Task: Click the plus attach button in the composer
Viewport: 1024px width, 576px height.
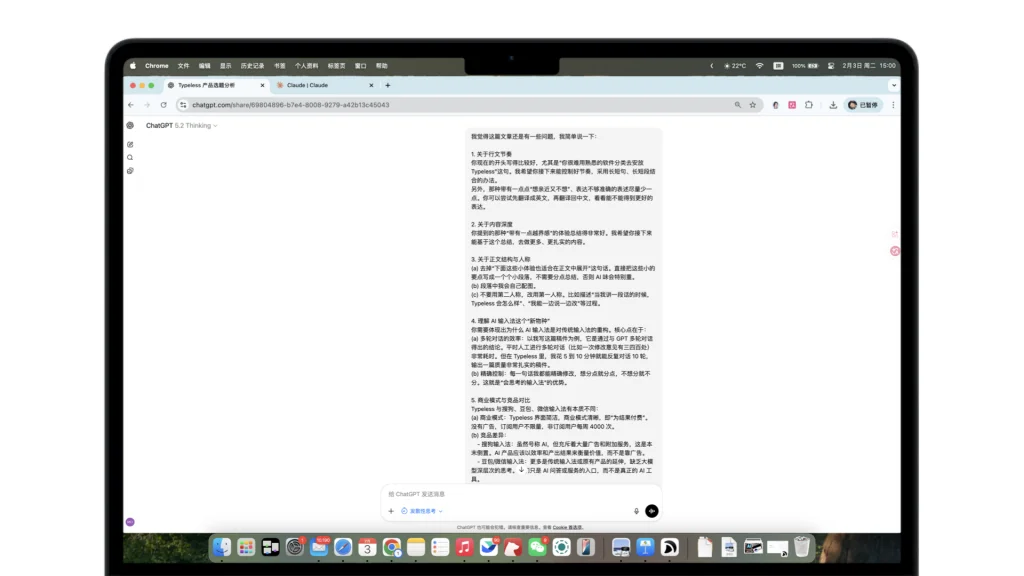Action: 391,511
